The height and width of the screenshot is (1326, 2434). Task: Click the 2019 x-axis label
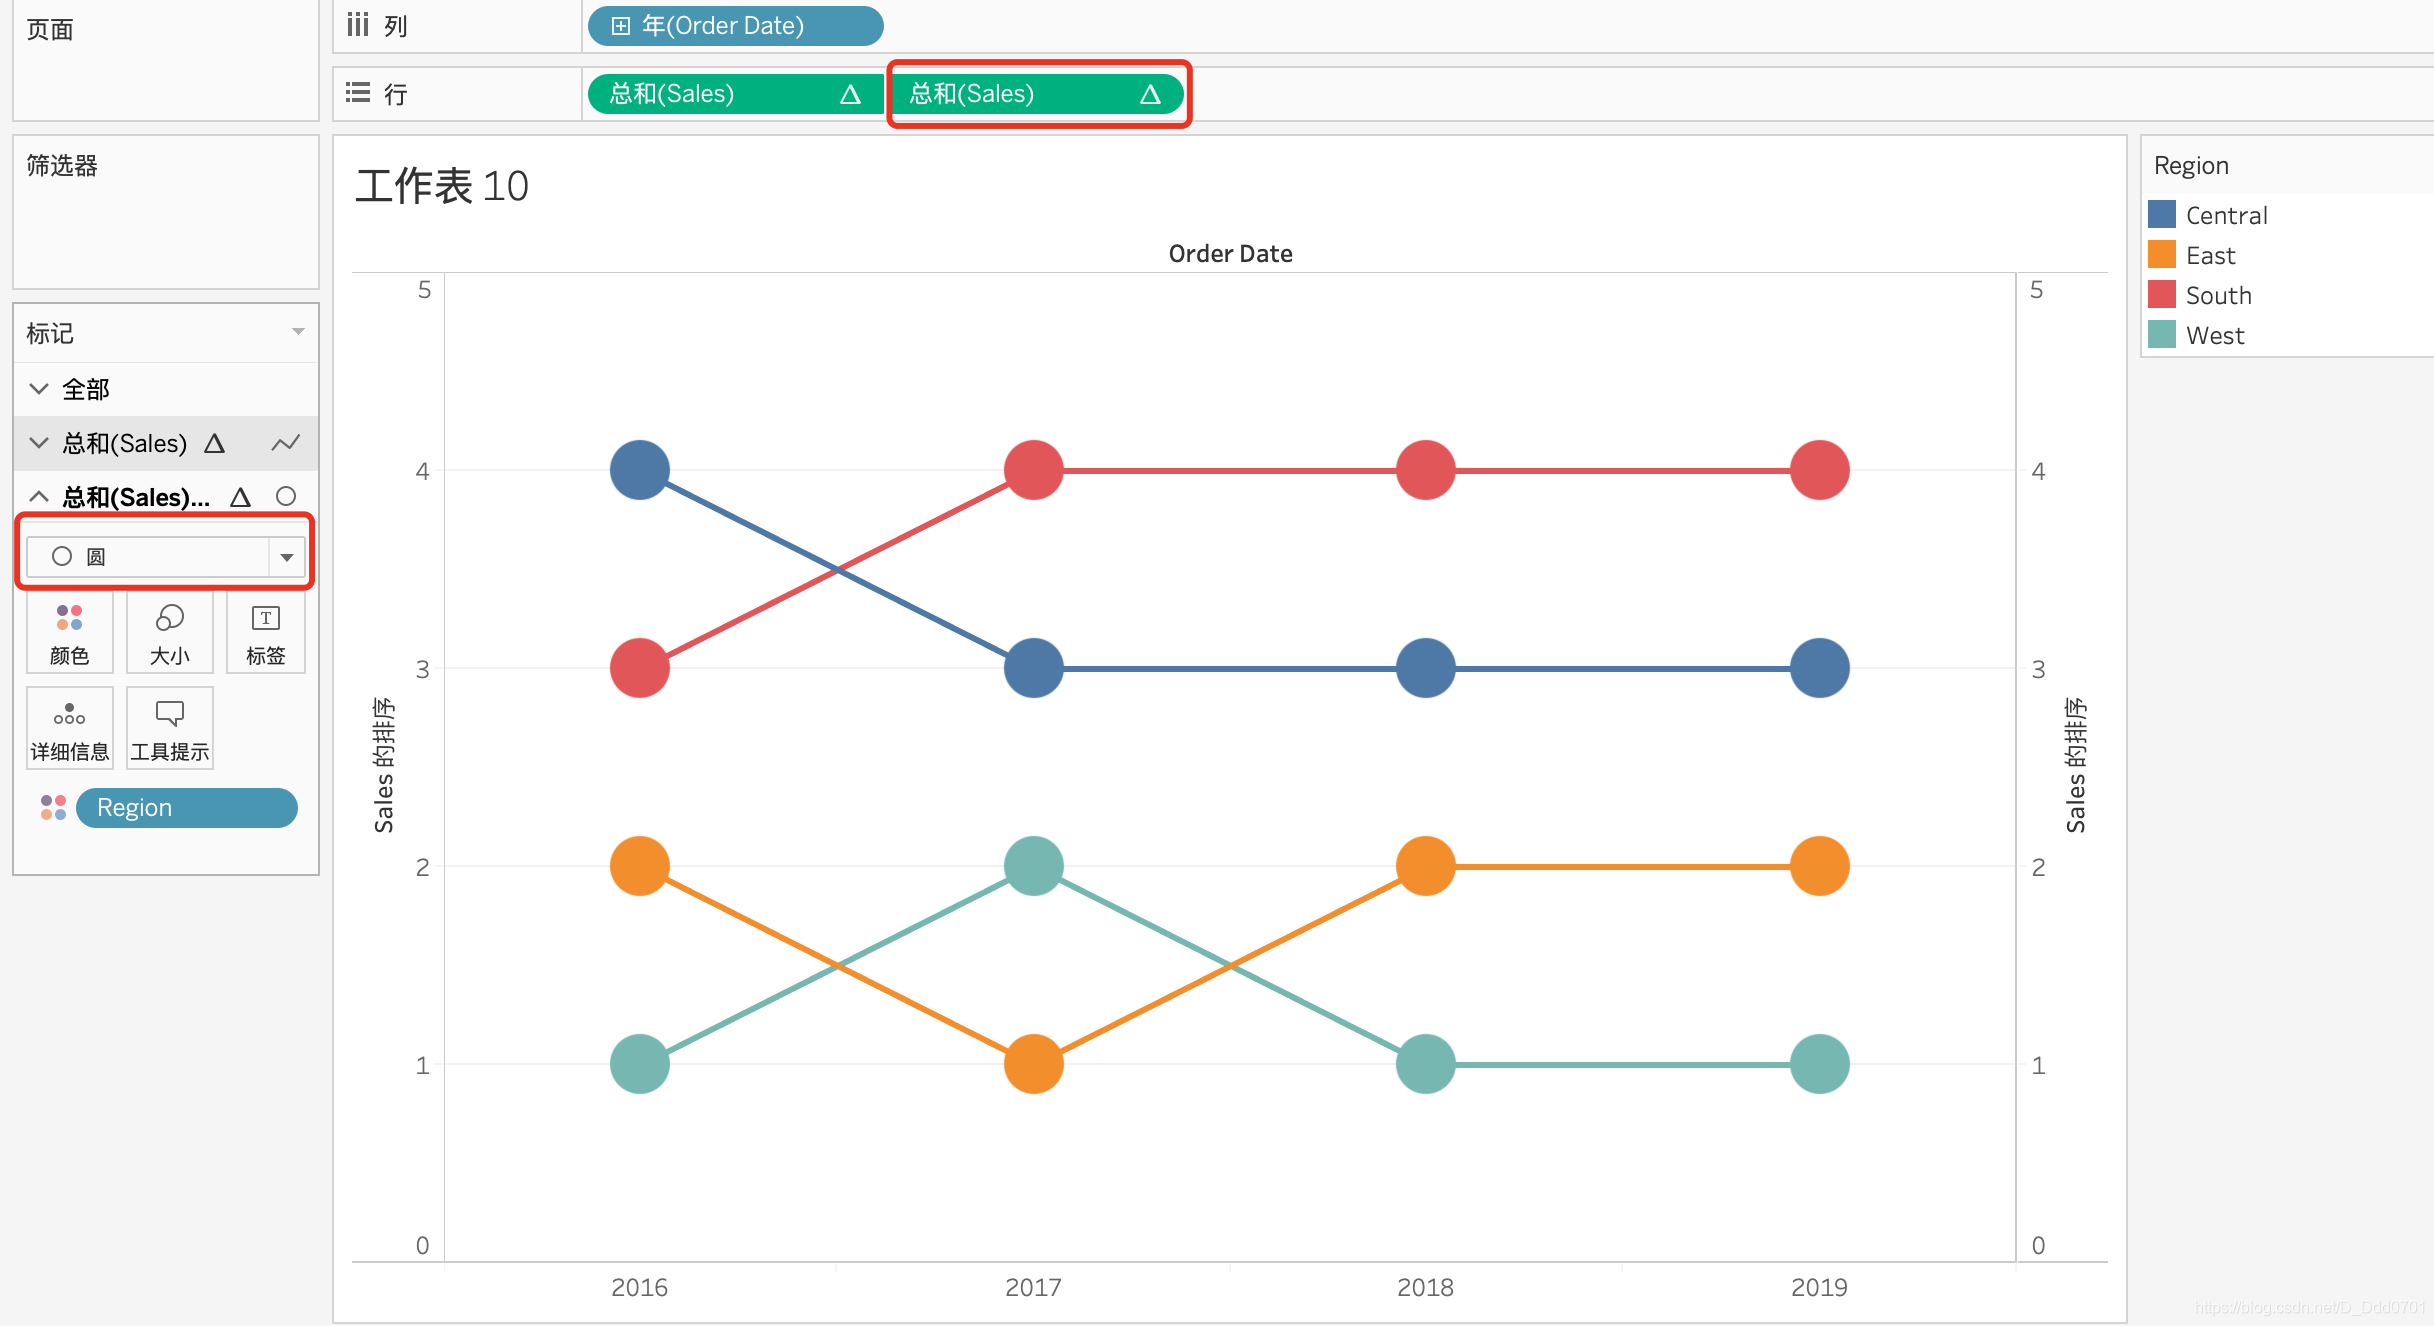point(1819,1288)
